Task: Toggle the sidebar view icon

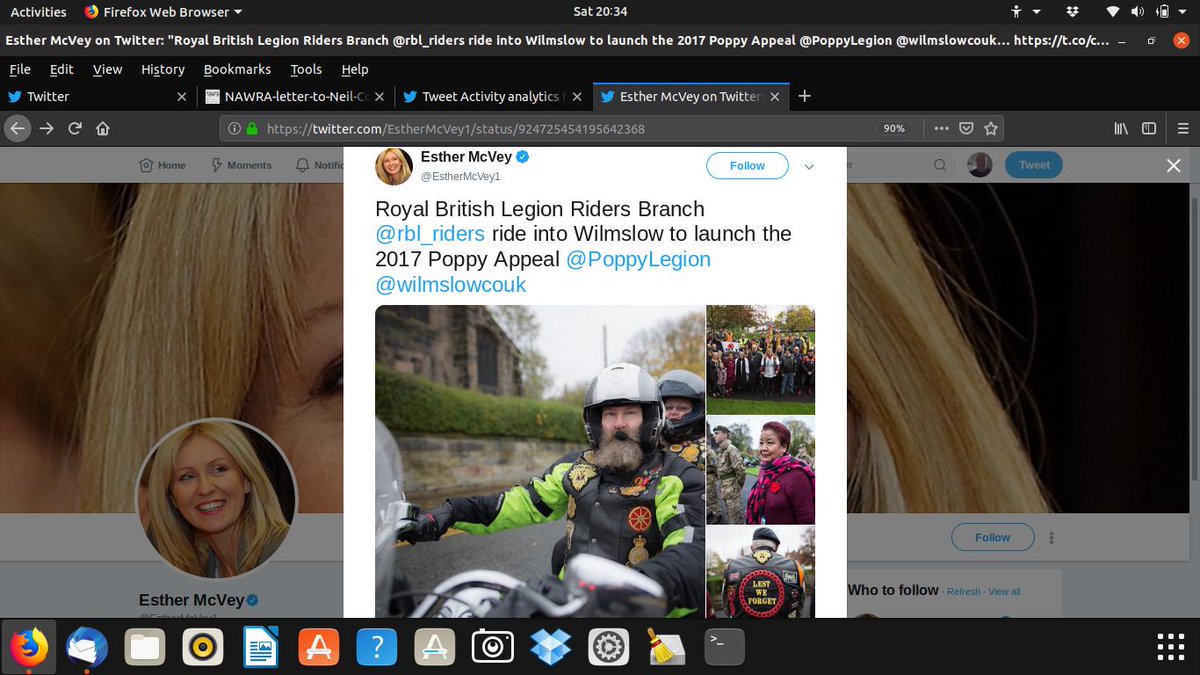Action: 1149,128
